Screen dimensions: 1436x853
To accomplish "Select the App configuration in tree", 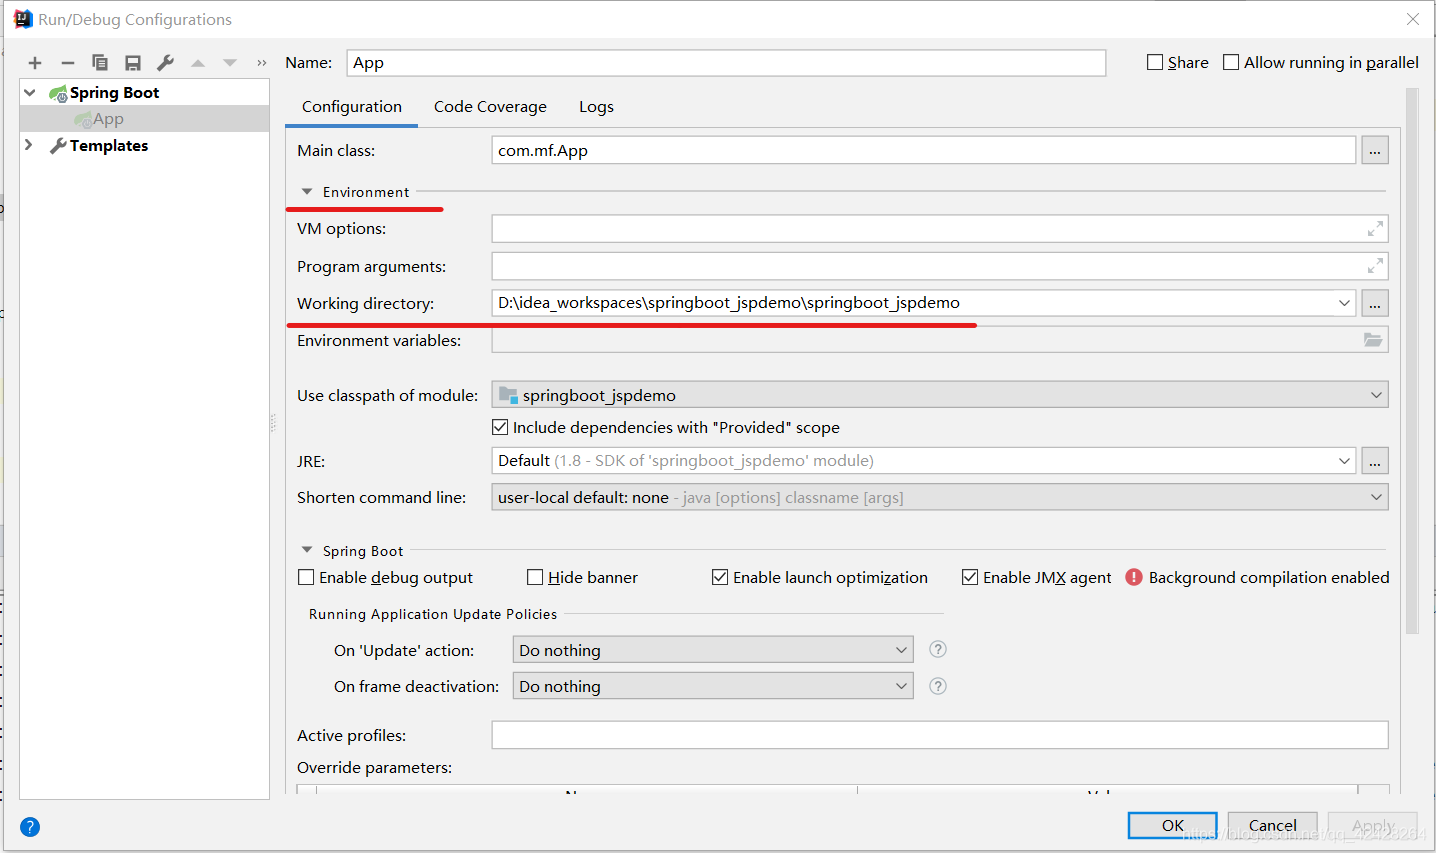I will (145, 119).
